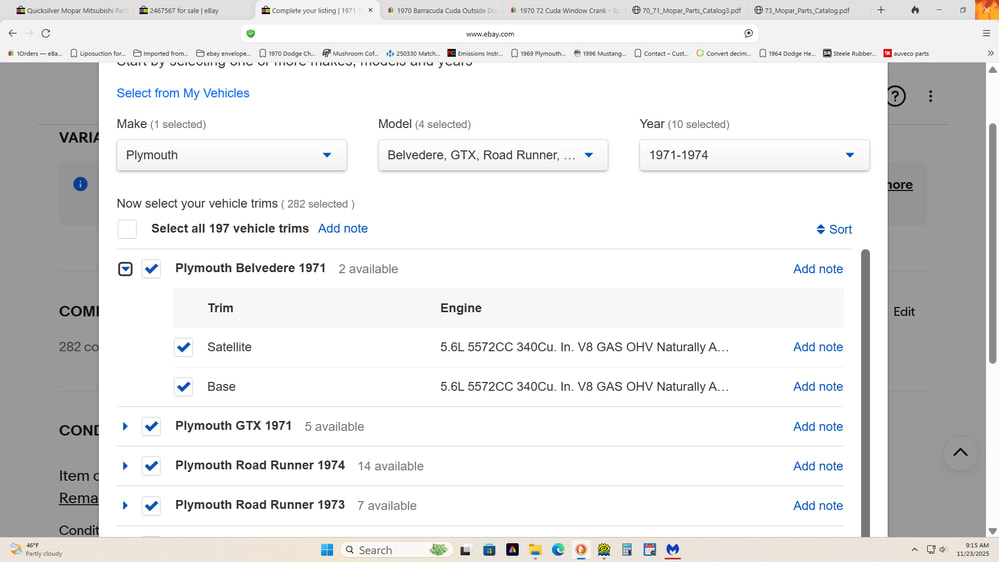Show more bookmarks with the overflow chevron

point(990,54)
